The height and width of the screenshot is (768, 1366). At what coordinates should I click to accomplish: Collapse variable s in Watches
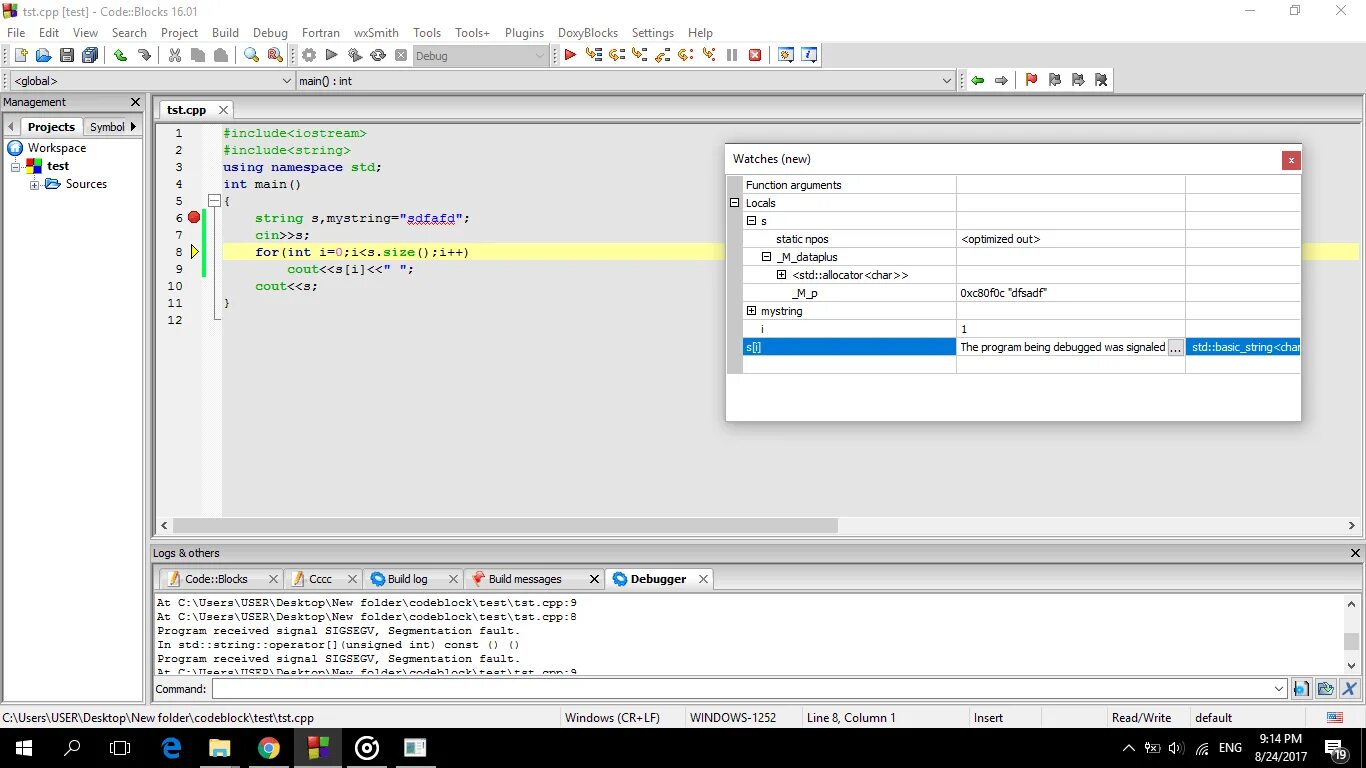coord(751,221)
